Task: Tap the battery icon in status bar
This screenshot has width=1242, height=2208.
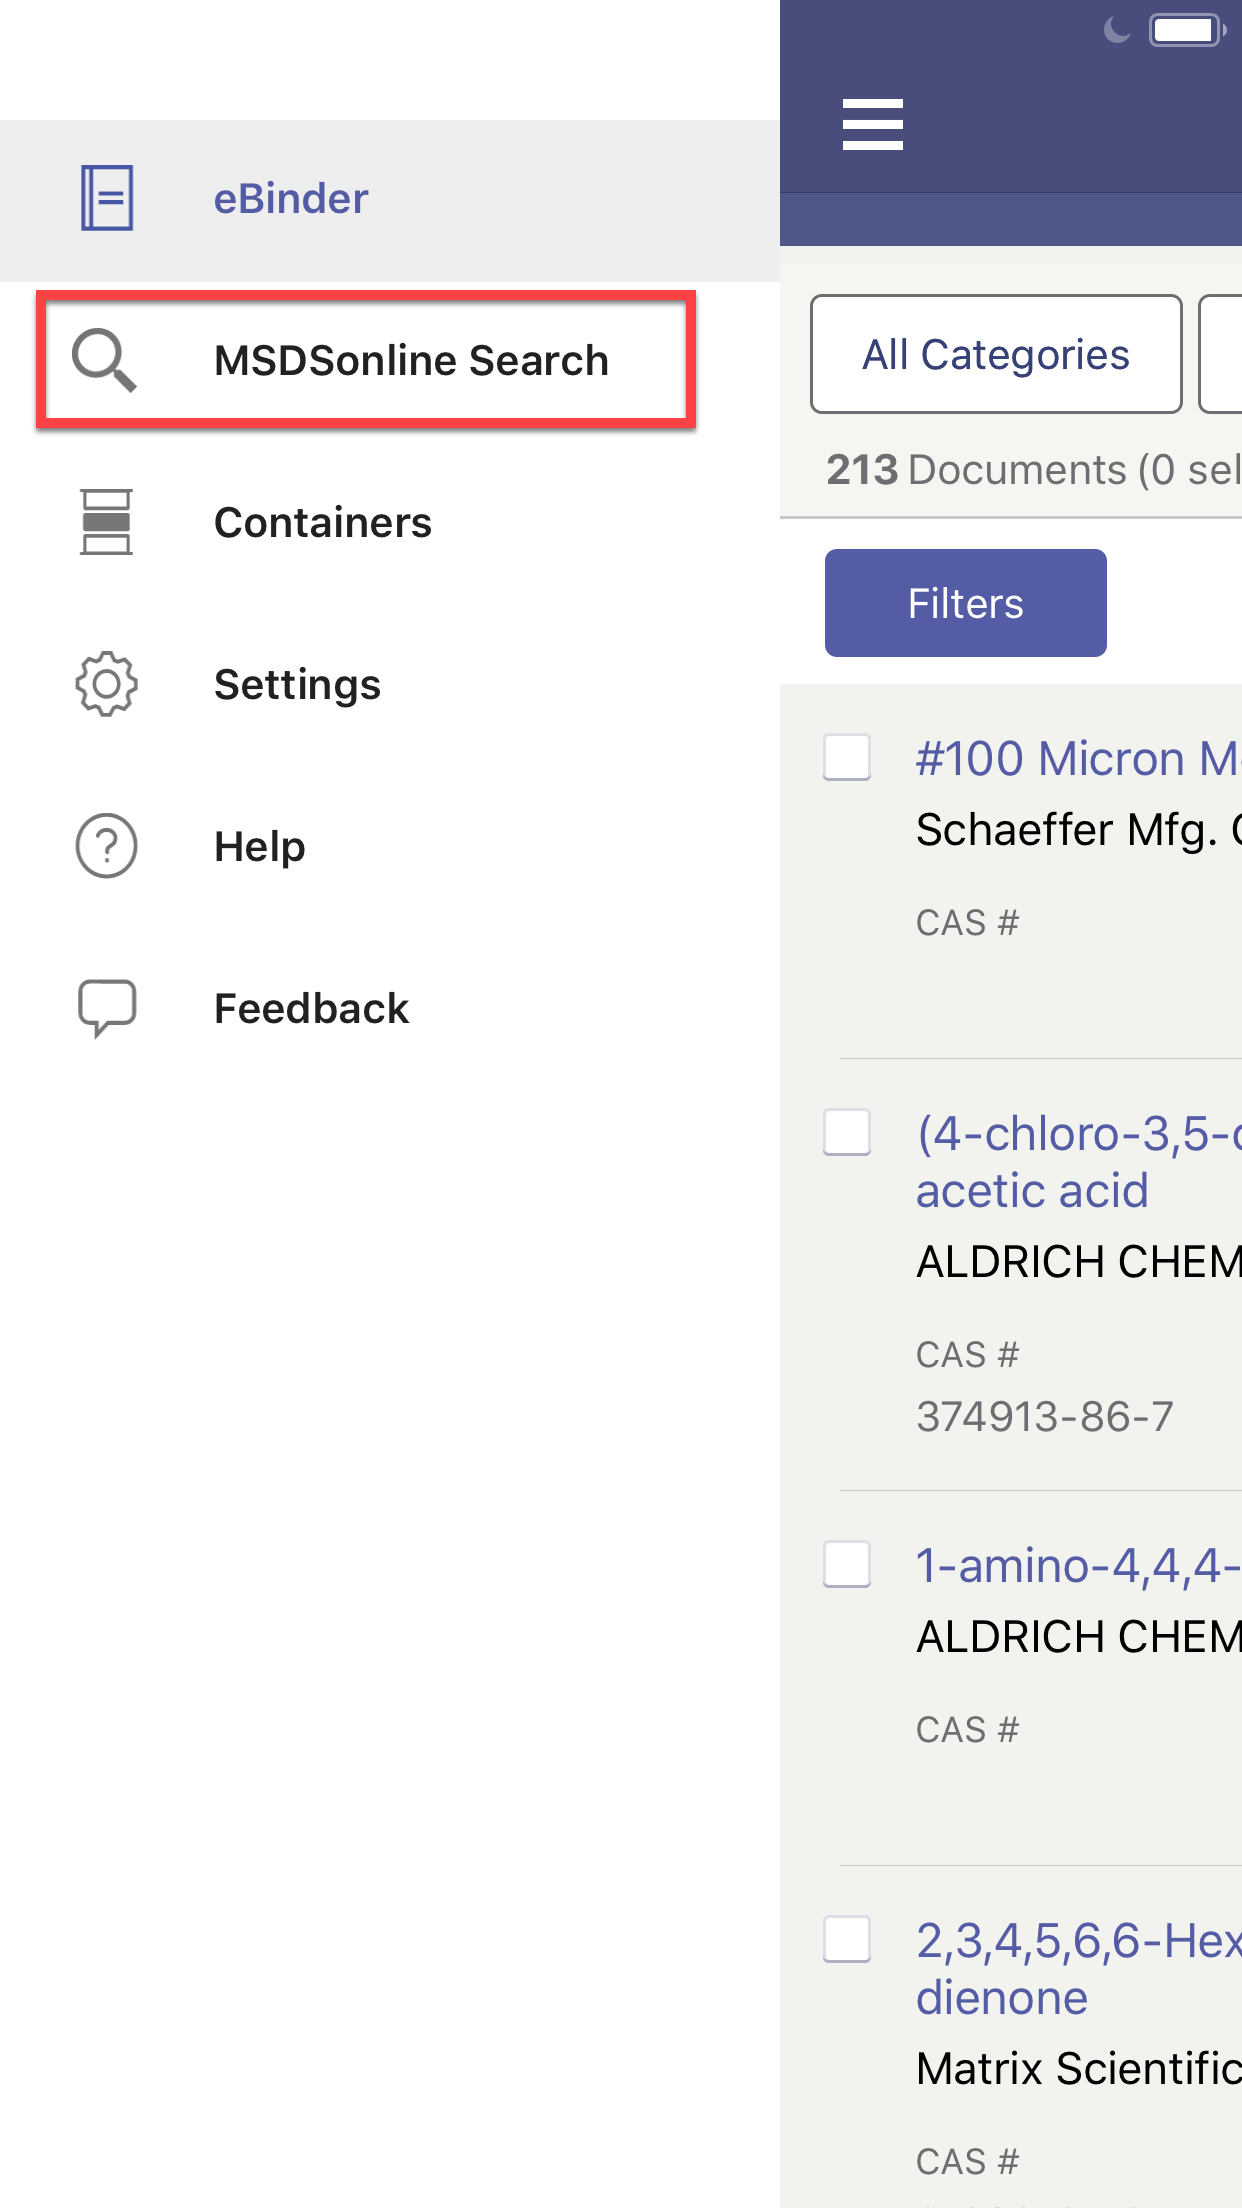Action: click(x=1187, y=30)
